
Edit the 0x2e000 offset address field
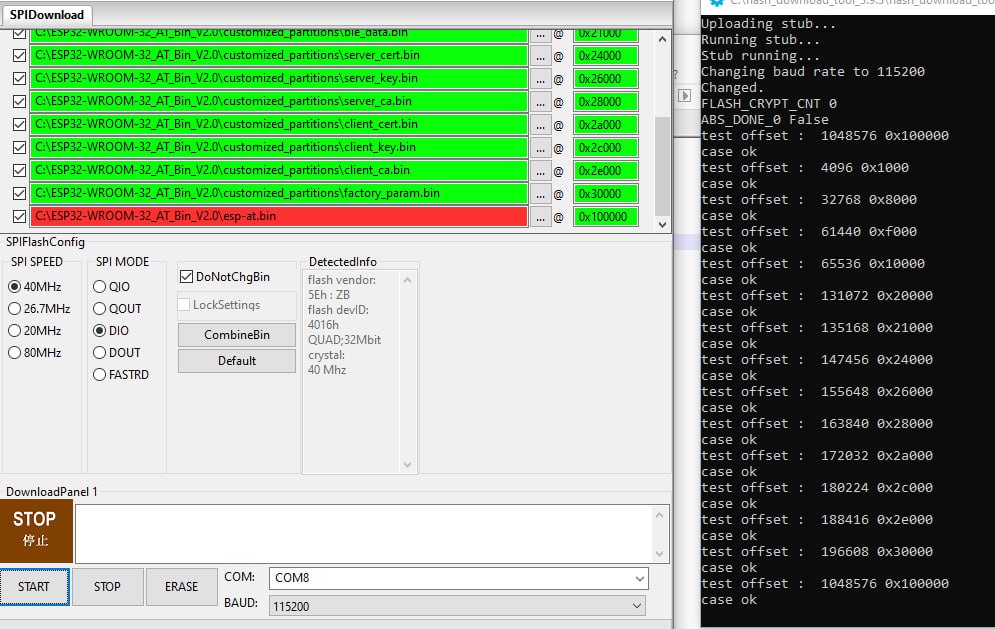pos(605,170)
